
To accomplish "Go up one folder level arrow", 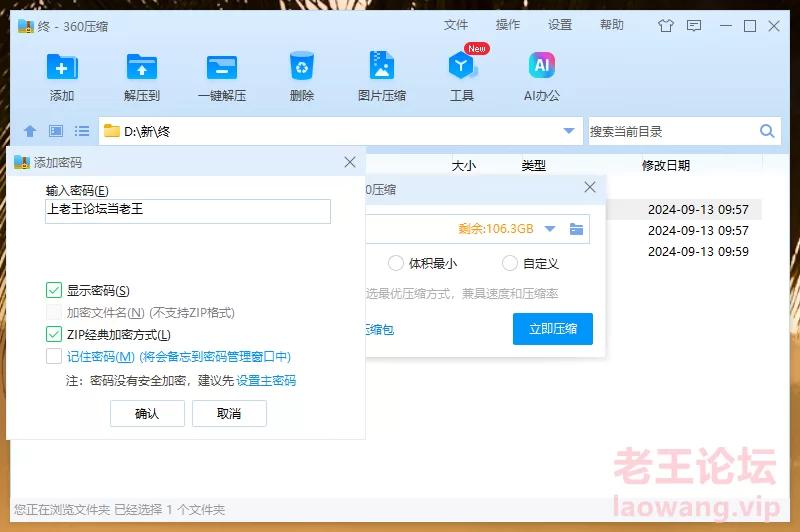I will [30, 131].
